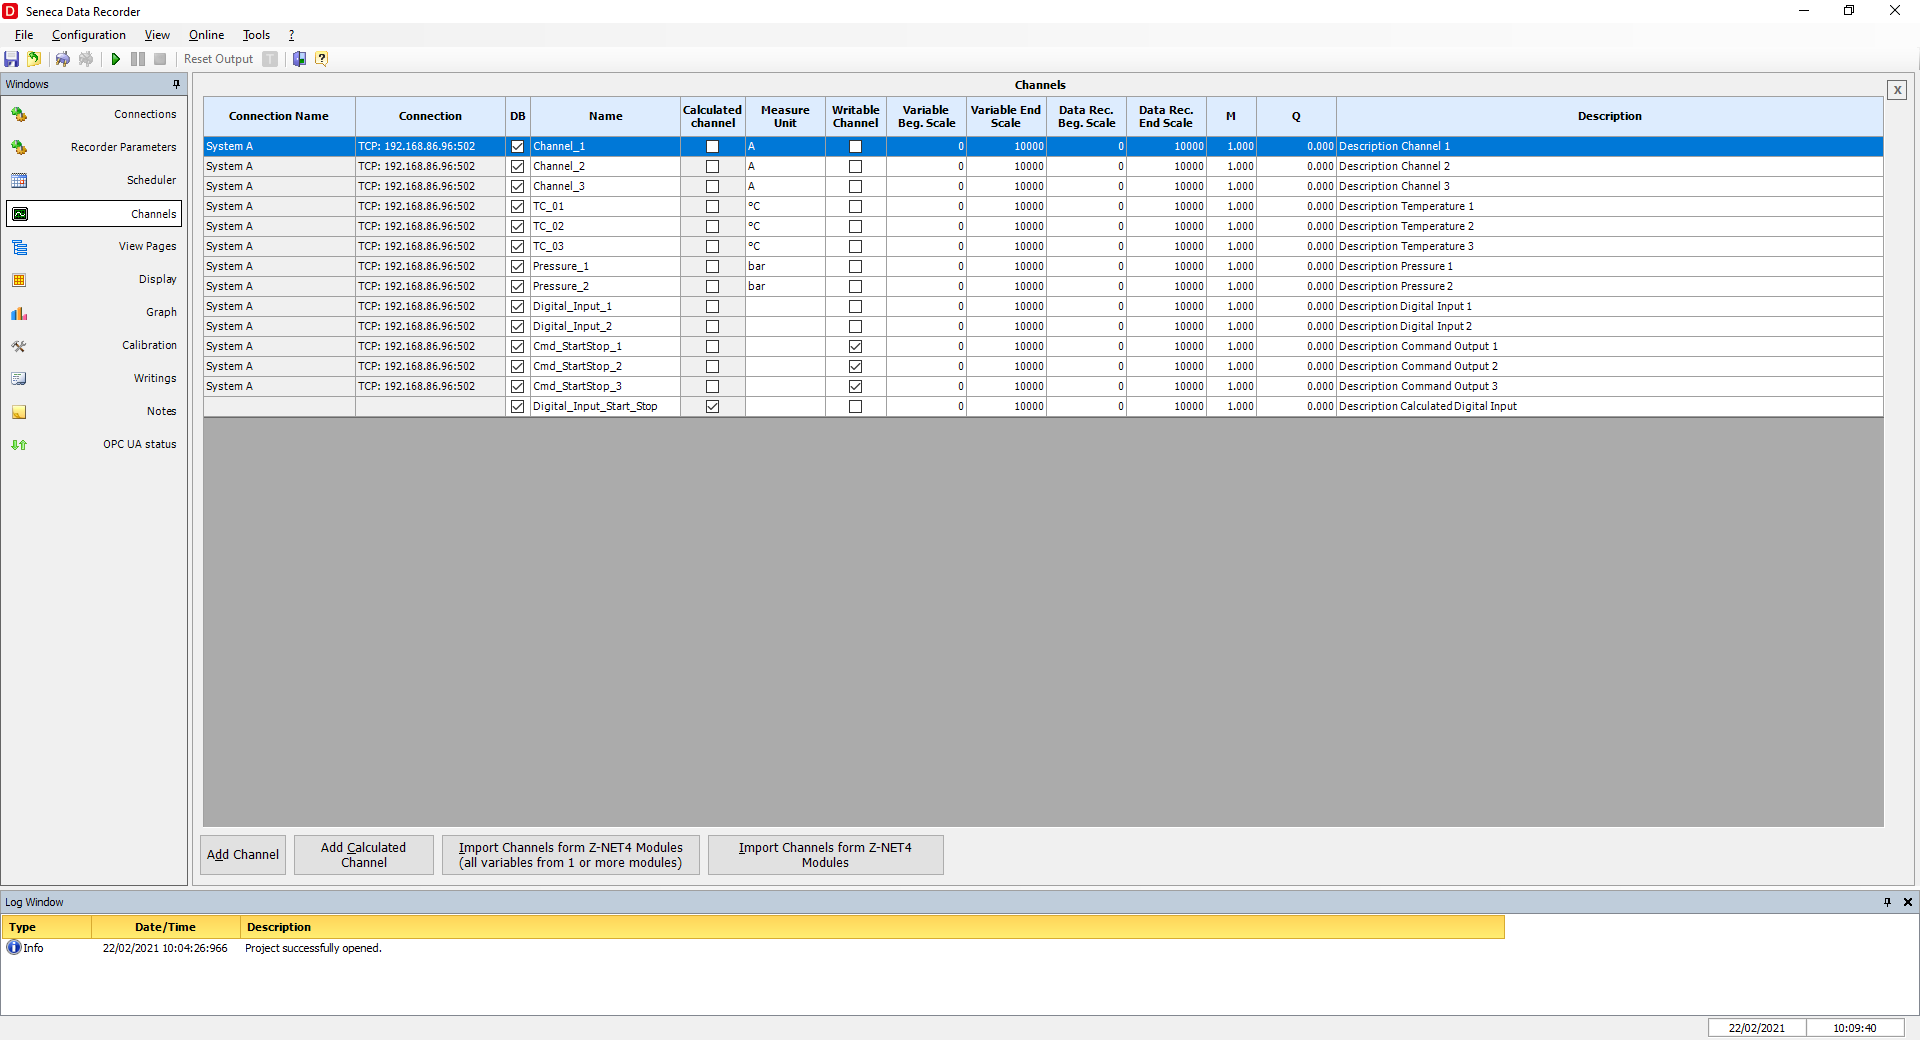The width and height of the screenshot is (1920, 1040).
Task: Click the Channels sidebar icon
Action: [x=19, y=214]
